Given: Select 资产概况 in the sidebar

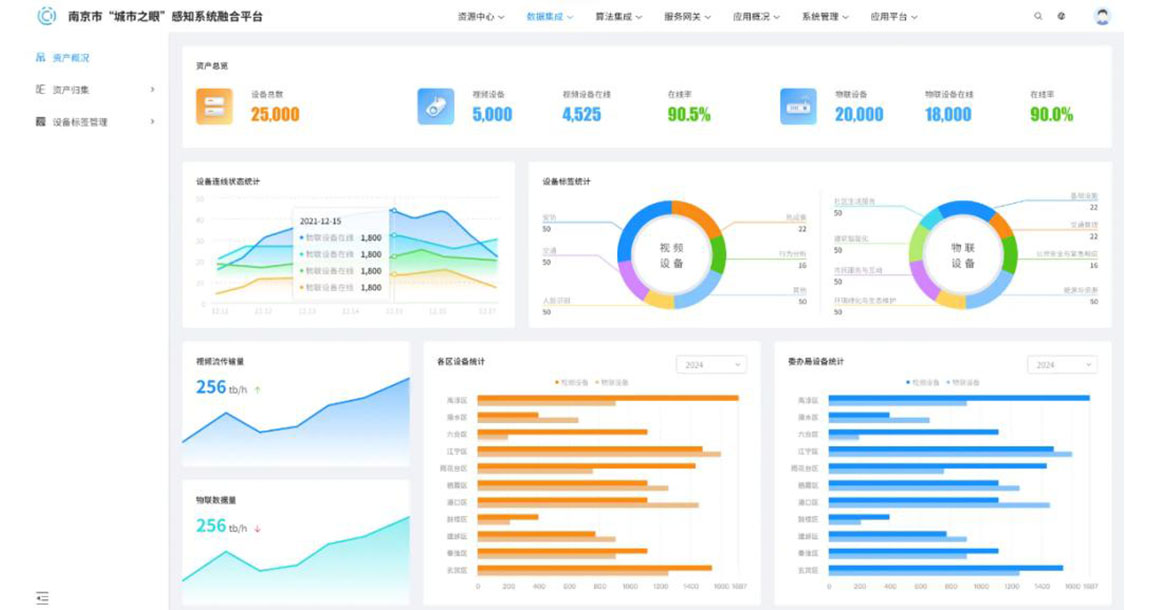Looking at the screenshot, I should click(x=70, y=58).
